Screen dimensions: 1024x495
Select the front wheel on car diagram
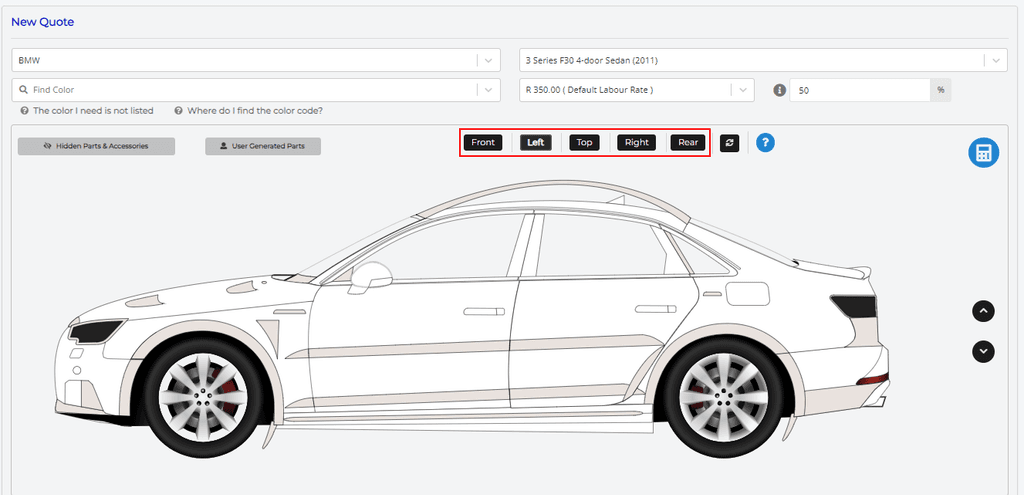coord(203,390)
